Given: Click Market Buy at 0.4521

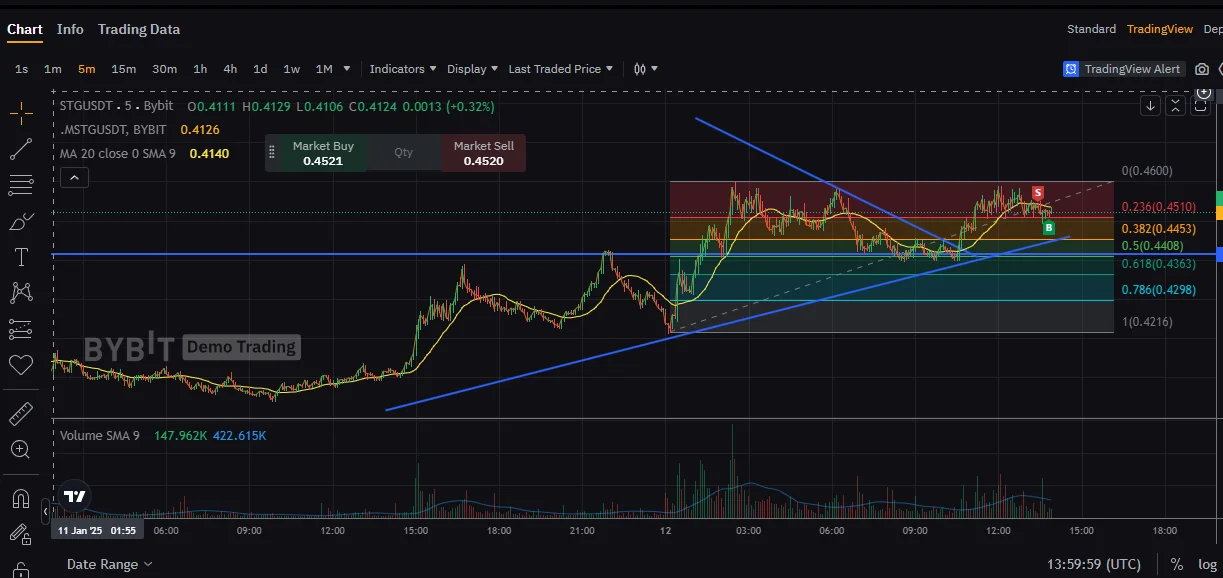Looking at the screenshot, I should click(323, 153).
